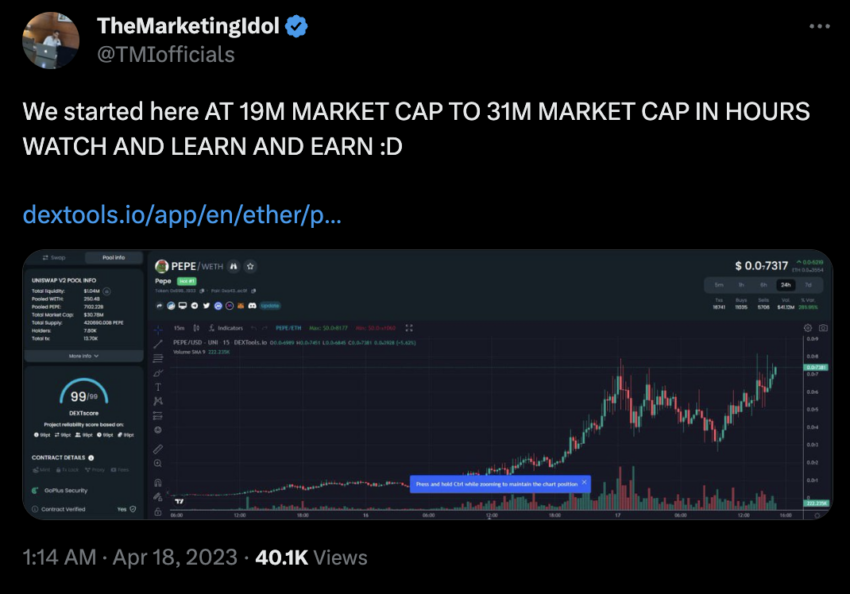Open the dextools.io link in tweet
Image resolution: width=850 pixels, height=594 pixels.
click(181, 215)
